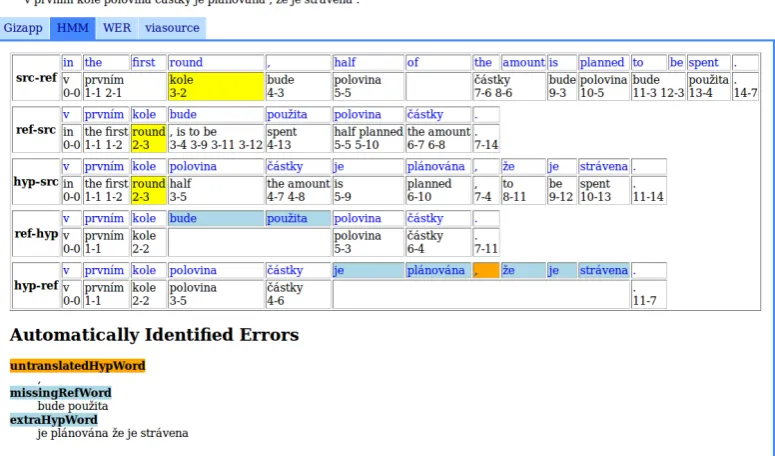This screenshot has width=775, height=456.
Task: Click blue highlighted 'bude' in ref-hyp
Action: coord(216,218)
